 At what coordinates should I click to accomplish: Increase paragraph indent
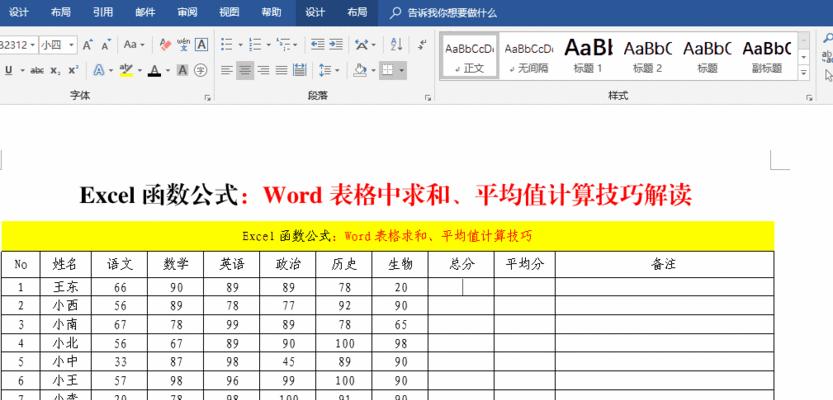(336, 45)
